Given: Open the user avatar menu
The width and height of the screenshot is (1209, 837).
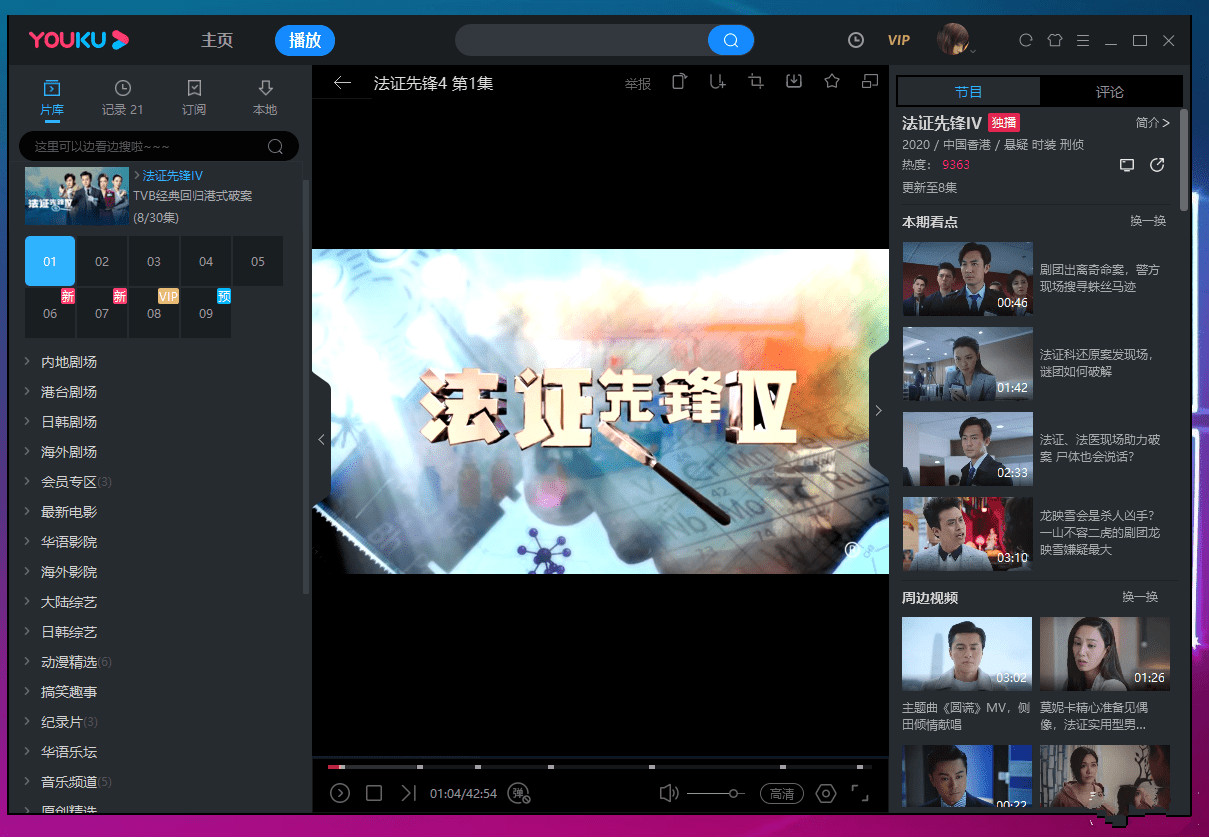Looking at the screenshot, I should [953, 39].
